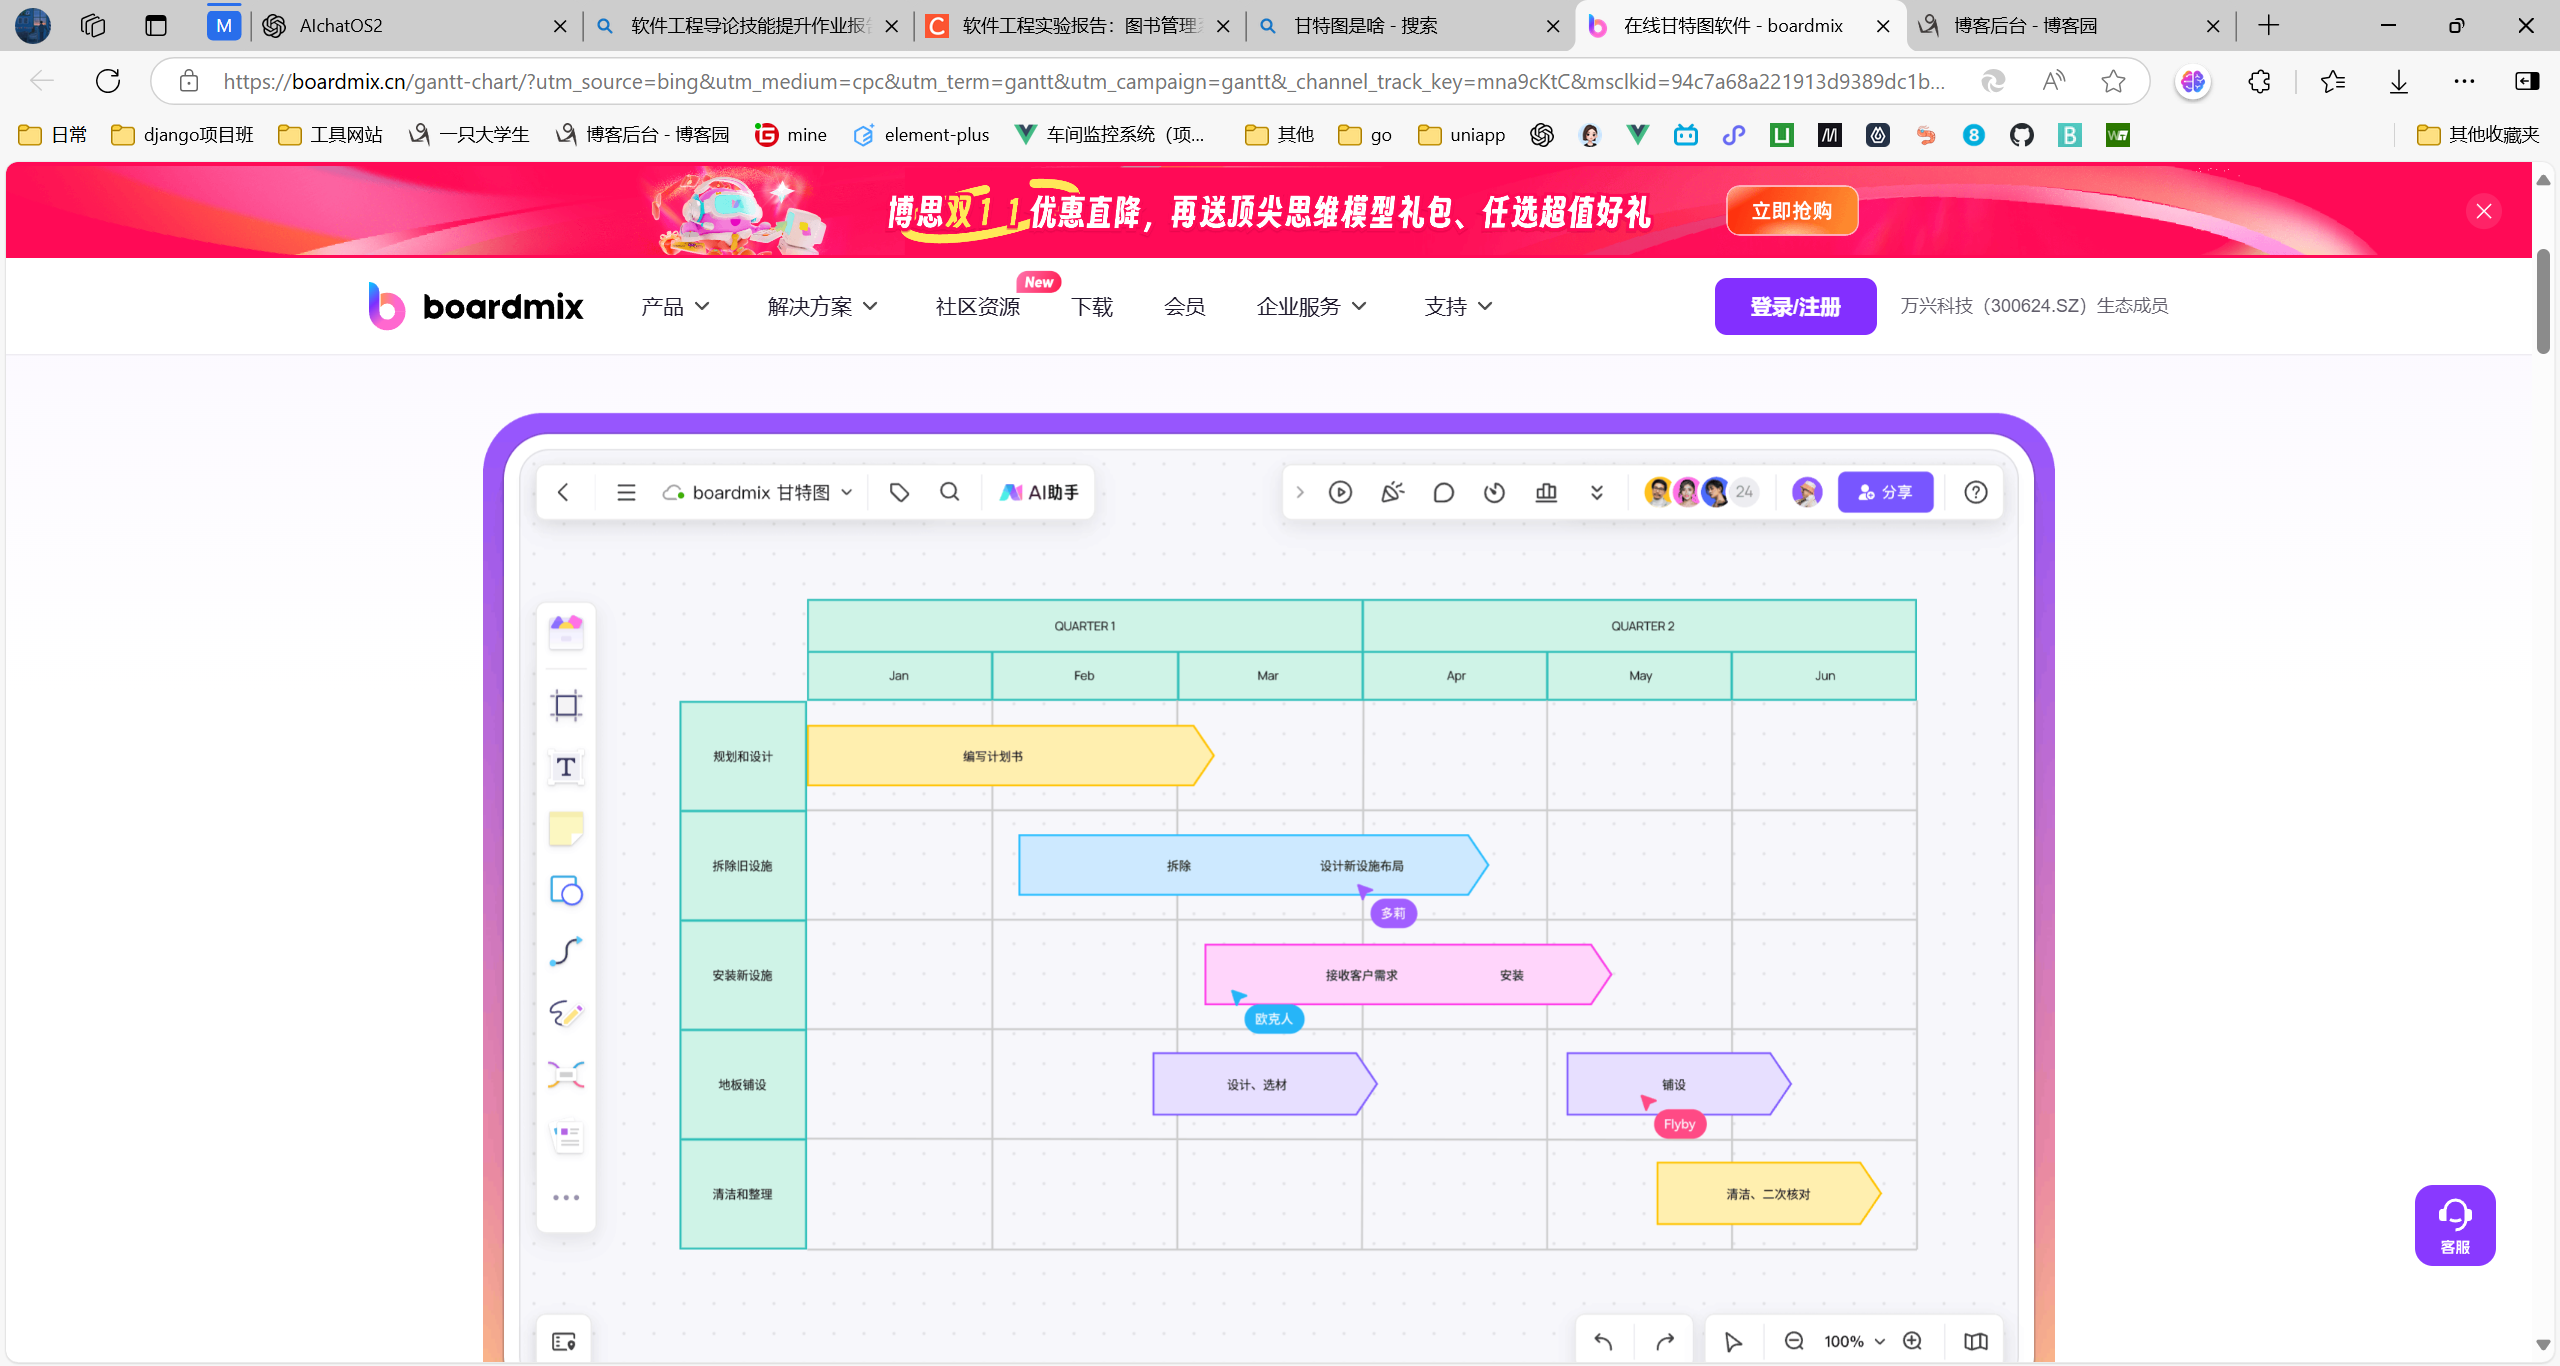Select the frame tool in sidebar
The image size is (2560, 1366).
[x=566, y=706]
